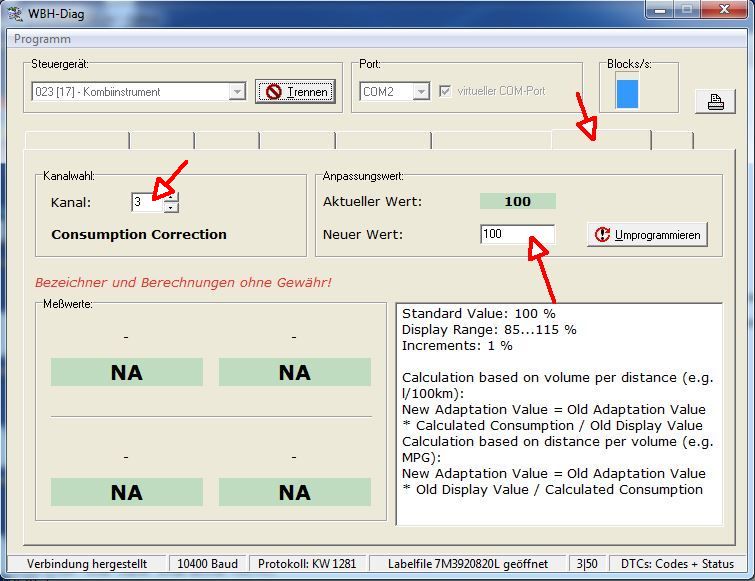Viewport: 755px width, 581px height.
Task: Toggle the virtueller COM-Port checkbox
Action: pos(445,91)
